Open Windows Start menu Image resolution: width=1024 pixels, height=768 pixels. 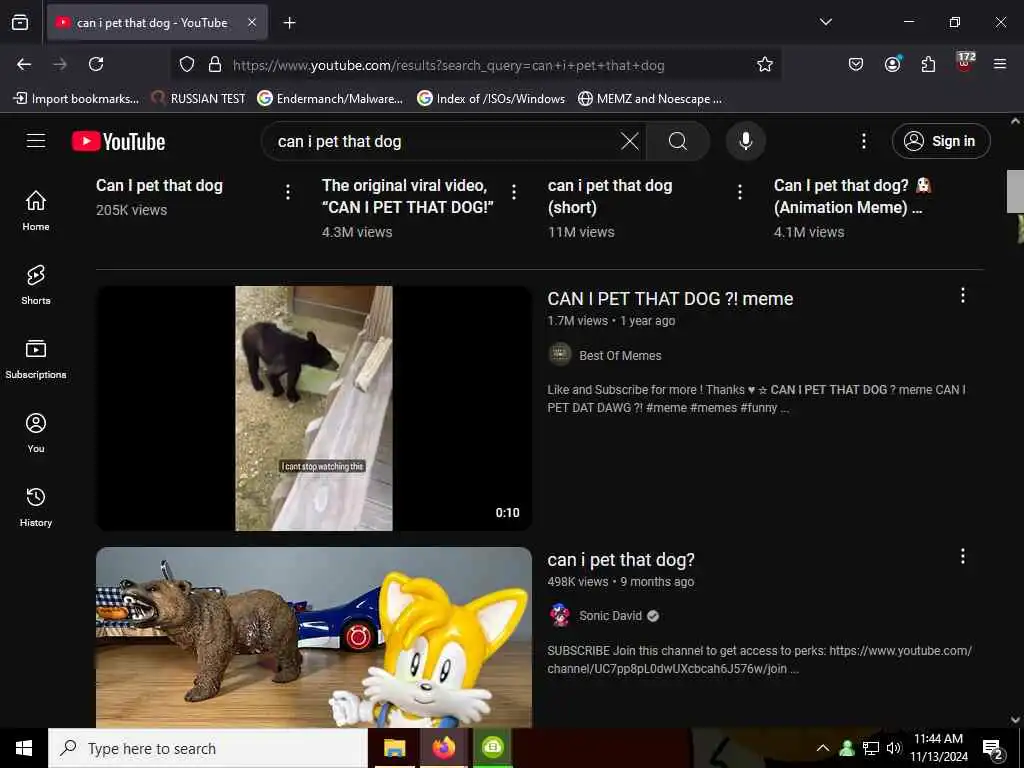click(x=24, y=748)
